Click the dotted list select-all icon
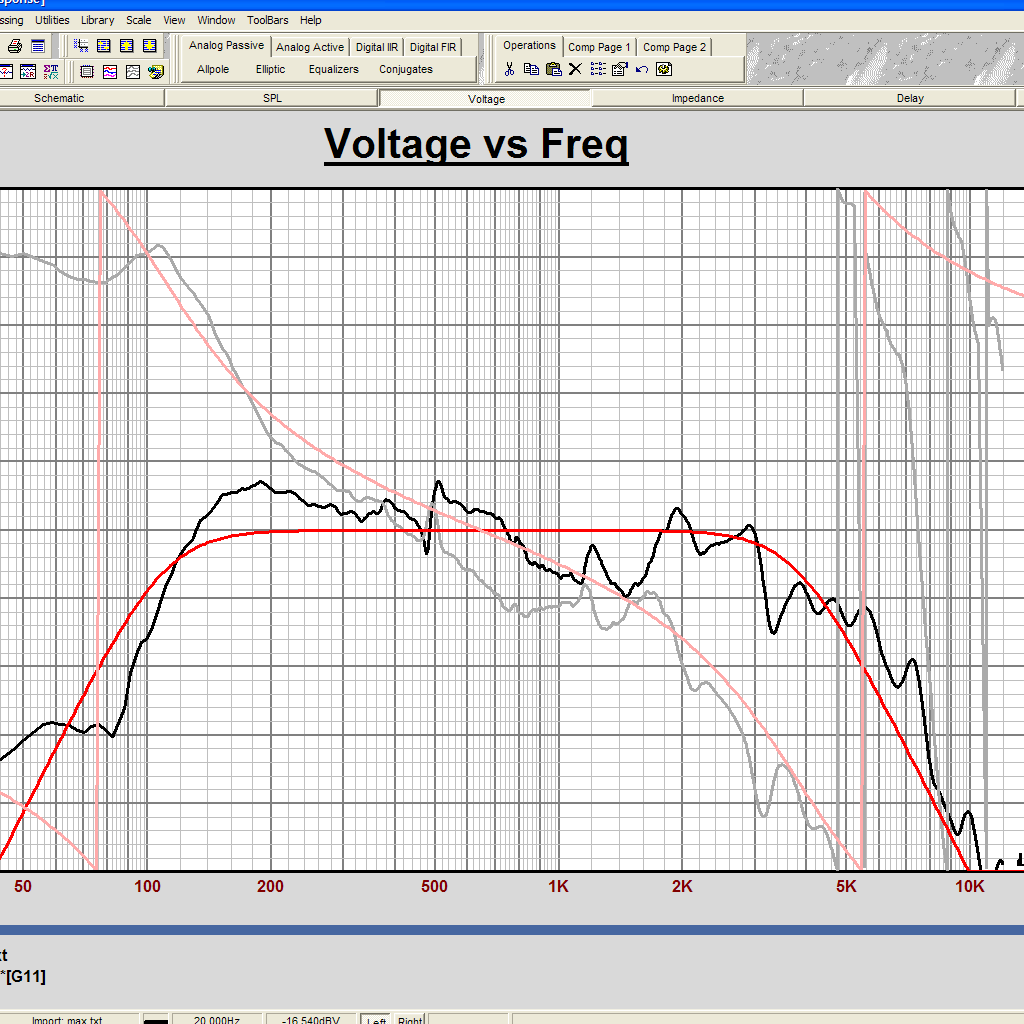Image resolution: width=1024 pixels, height=1024 pixels. 598,69
